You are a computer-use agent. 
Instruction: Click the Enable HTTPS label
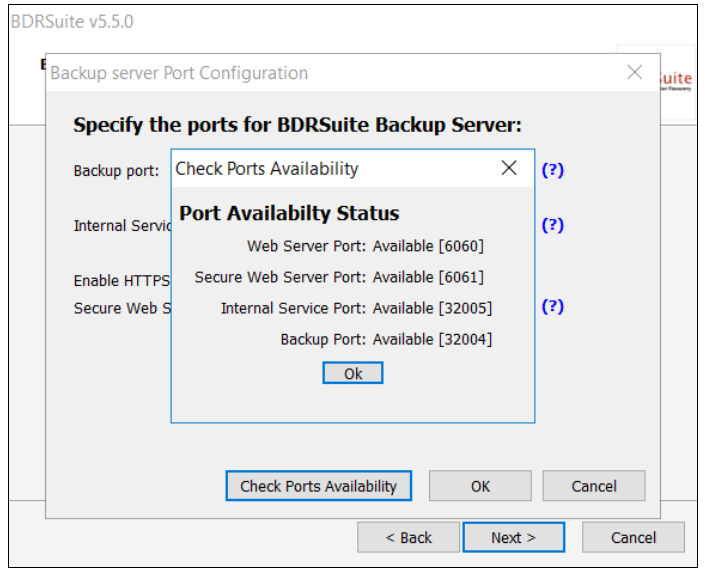(122, 281)
